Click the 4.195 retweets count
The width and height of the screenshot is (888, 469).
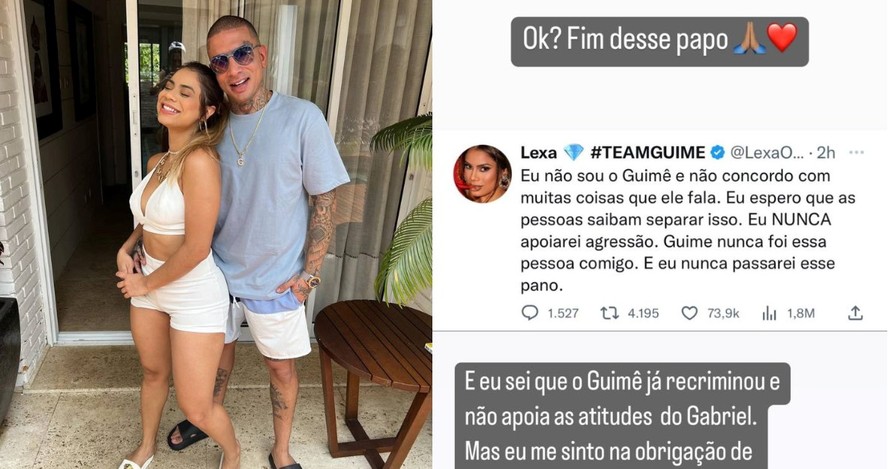pos(643,313)
